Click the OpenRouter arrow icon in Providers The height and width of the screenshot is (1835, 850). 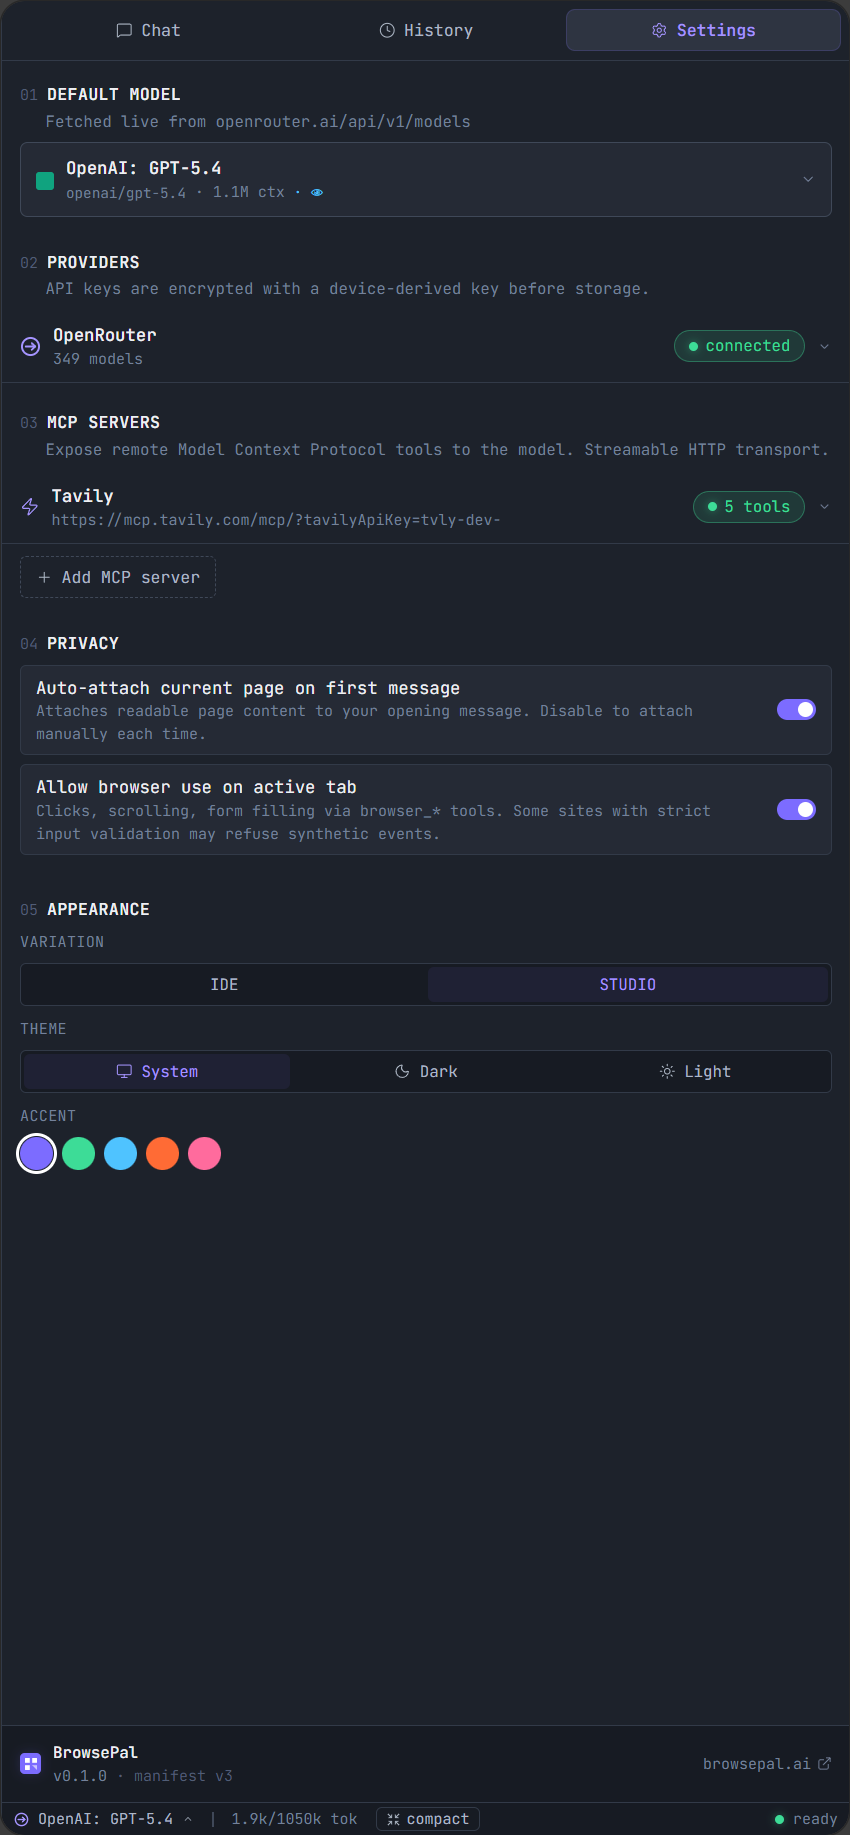coord(29,346)
